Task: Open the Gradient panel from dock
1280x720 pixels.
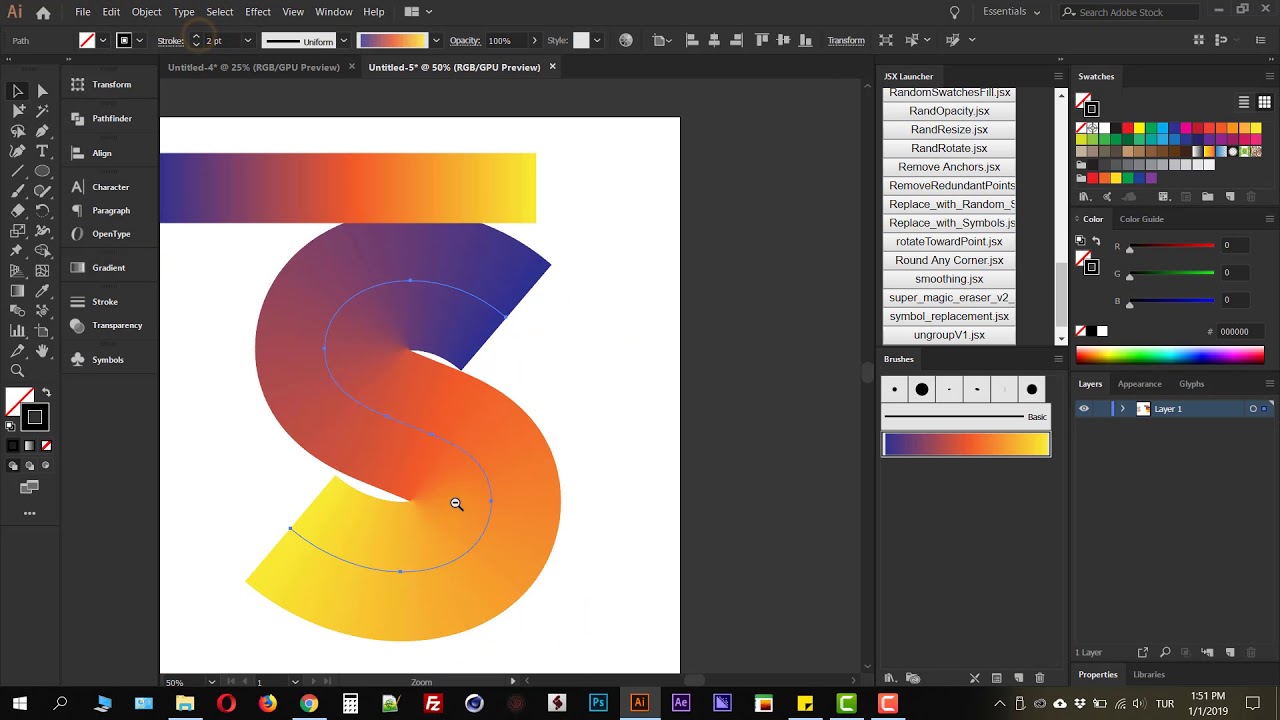Action: coord(108,268)
